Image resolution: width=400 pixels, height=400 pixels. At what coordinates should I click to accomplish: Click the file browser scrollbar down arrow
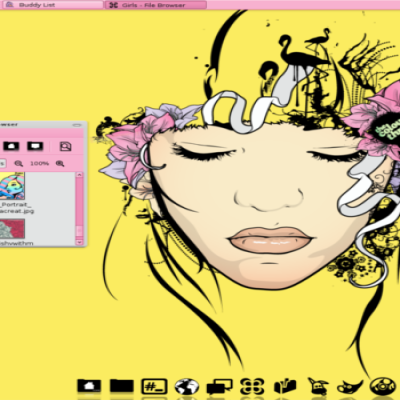click(x=79, y=242)
